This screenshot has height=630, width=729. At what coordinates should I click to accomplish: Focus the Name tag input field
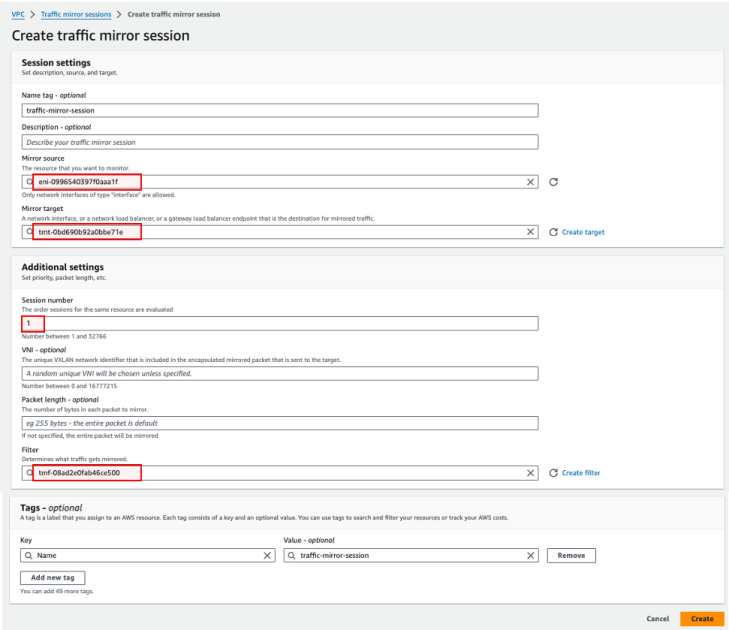point(280,110)
